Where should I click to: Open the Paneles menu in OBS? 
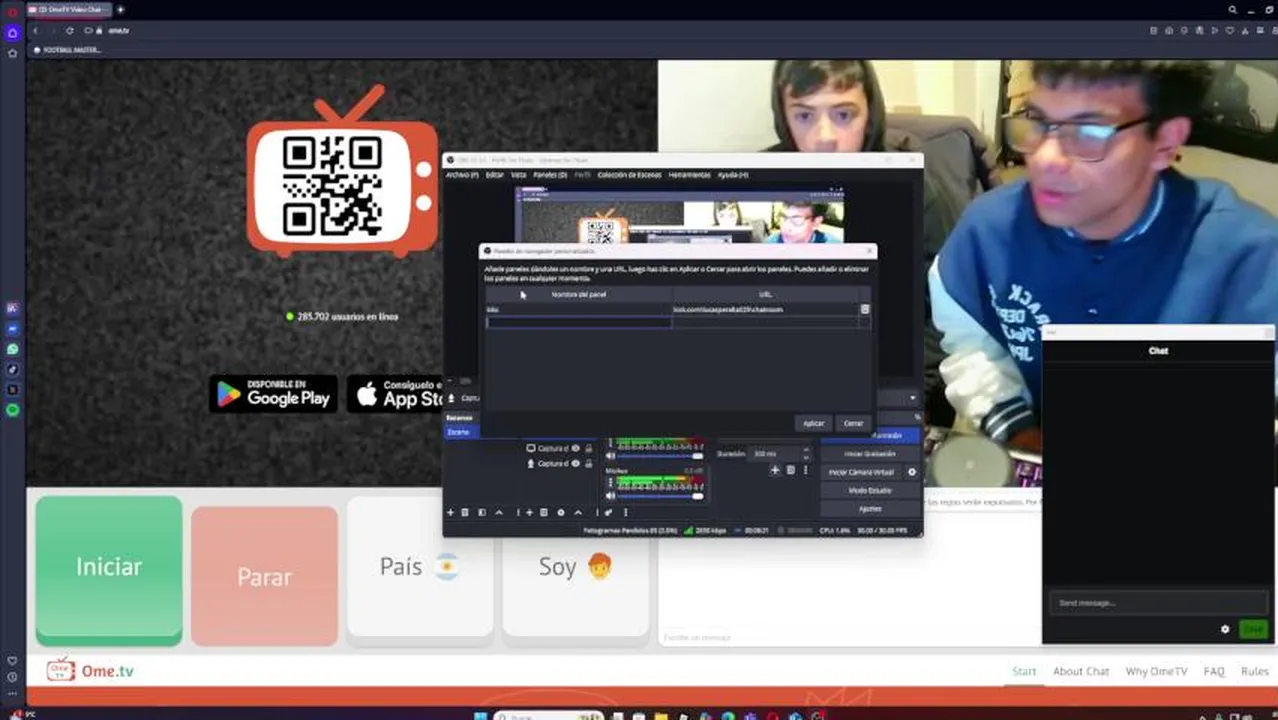550,175
